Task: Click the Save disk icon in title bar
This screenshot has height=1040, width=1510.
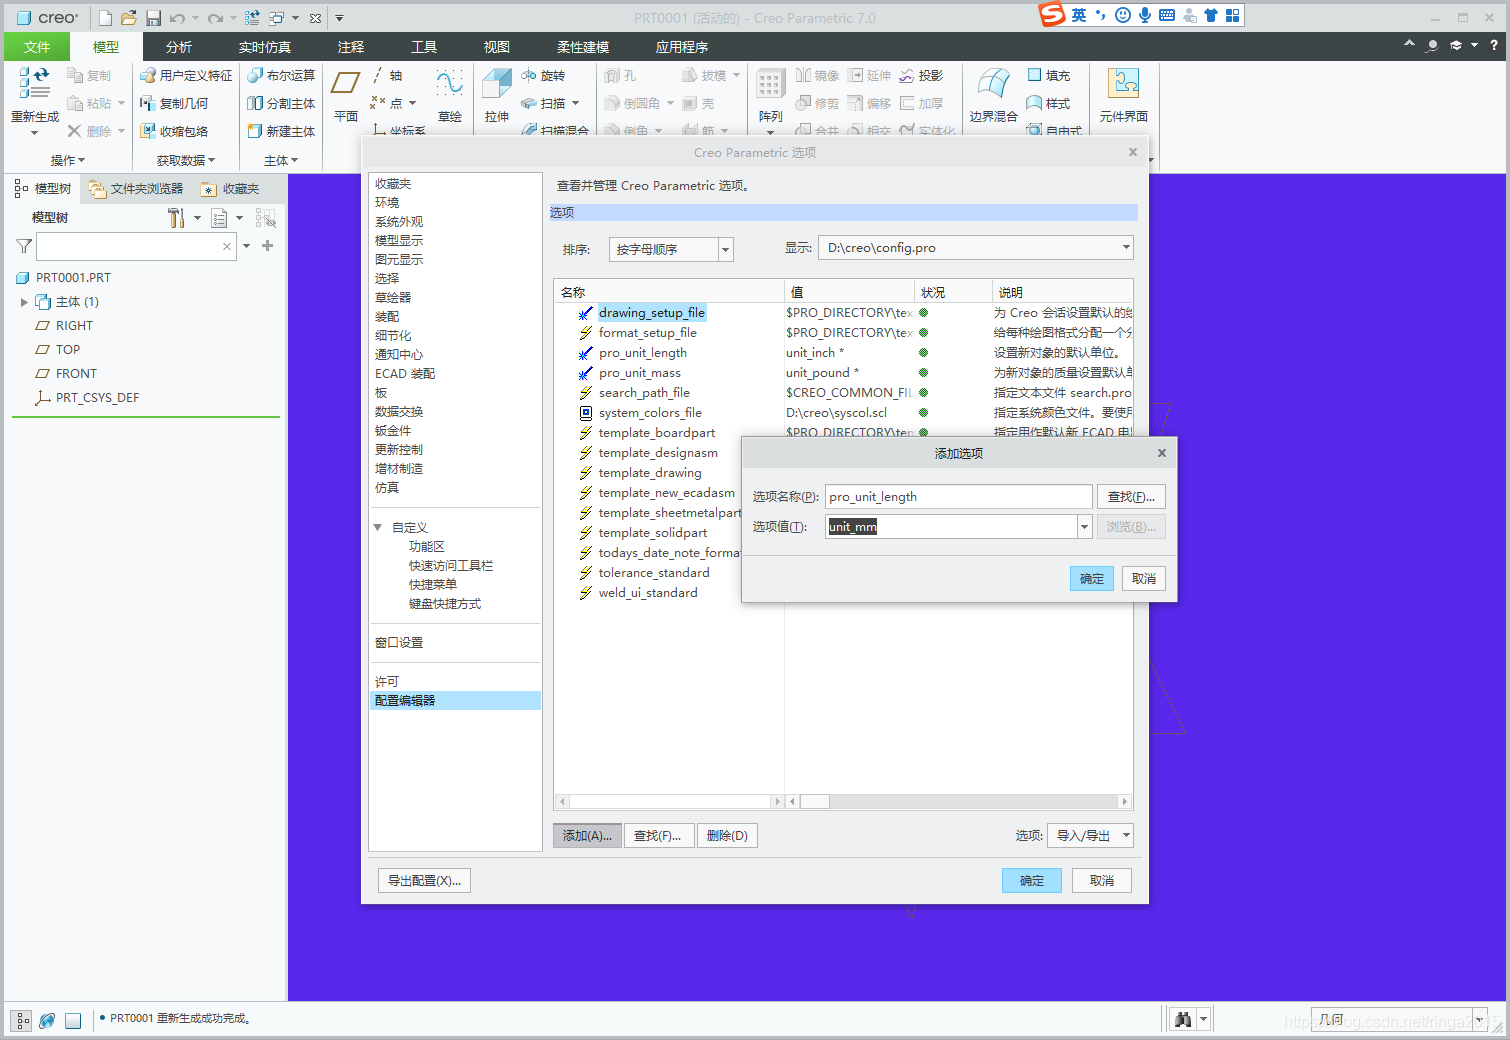Action: click(153, 18)
